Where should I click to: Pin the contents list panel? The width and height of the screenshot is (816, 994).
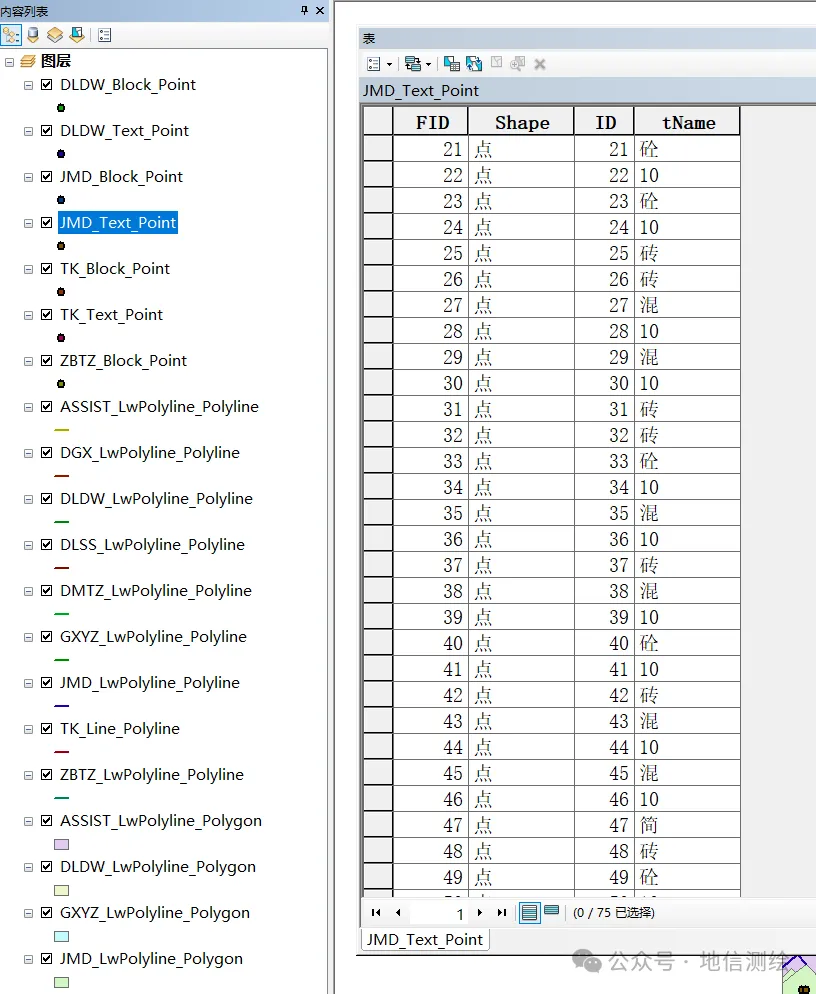[304, 10]
